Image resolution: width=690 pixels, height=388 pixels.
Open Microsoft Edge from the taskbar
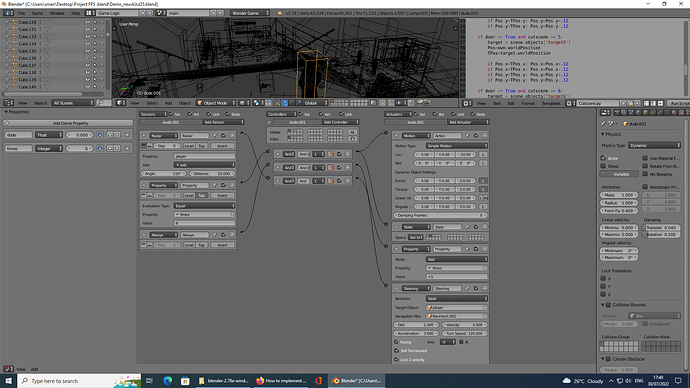(168, 381)
